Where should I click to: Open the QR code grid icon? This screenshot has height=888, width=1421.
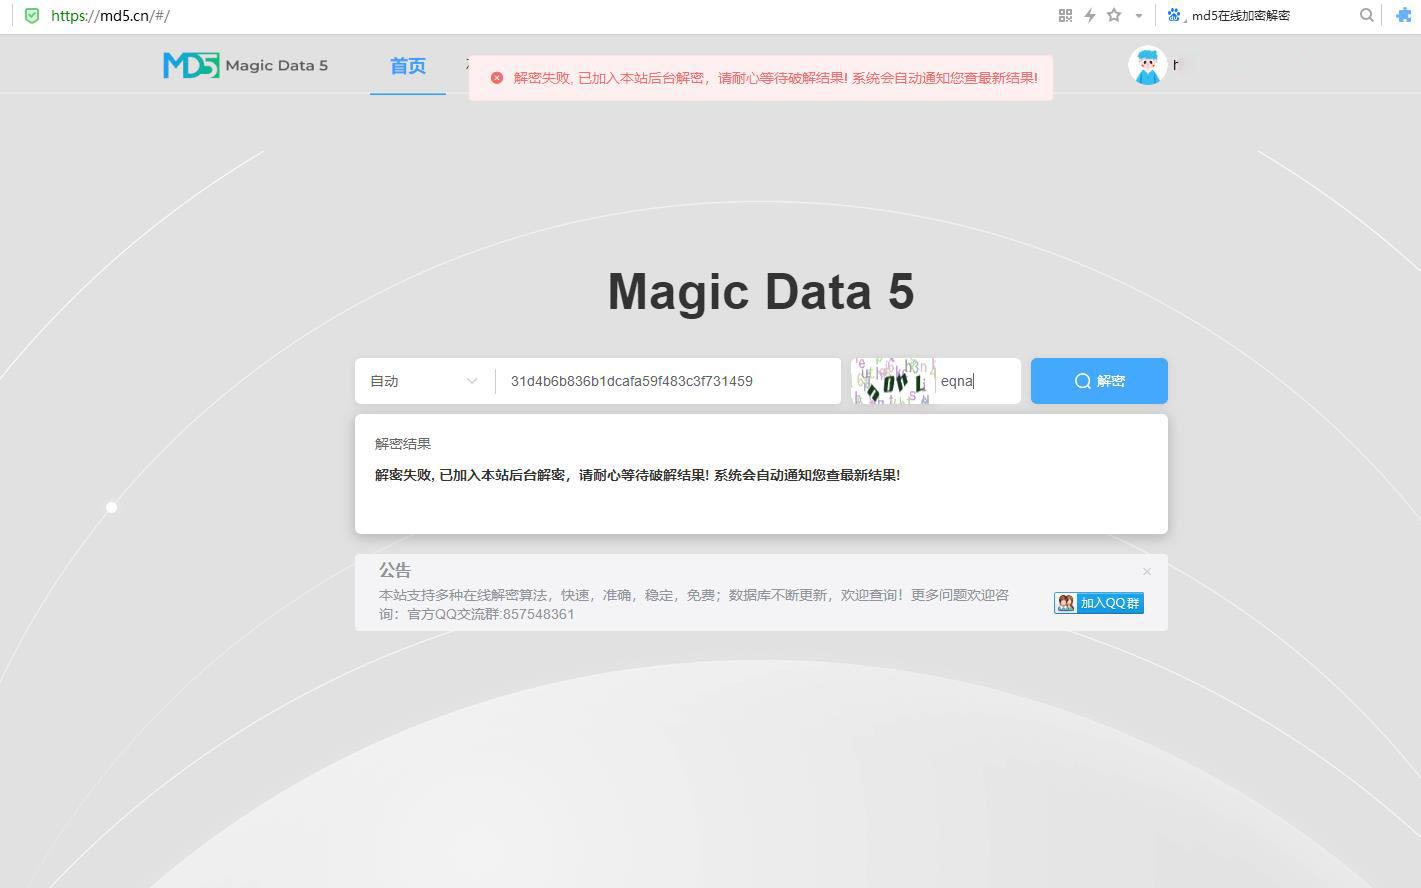pos(1065,15)
